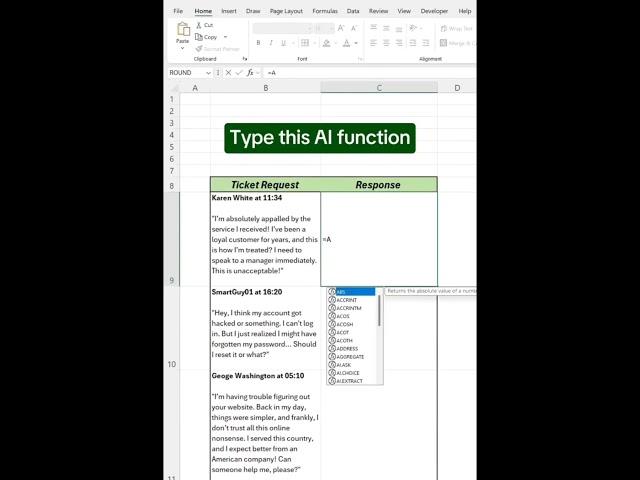Select AI.EXTRACT function suggestion
This screenshot has height=480, width=640.
click(x=352, y=381)
